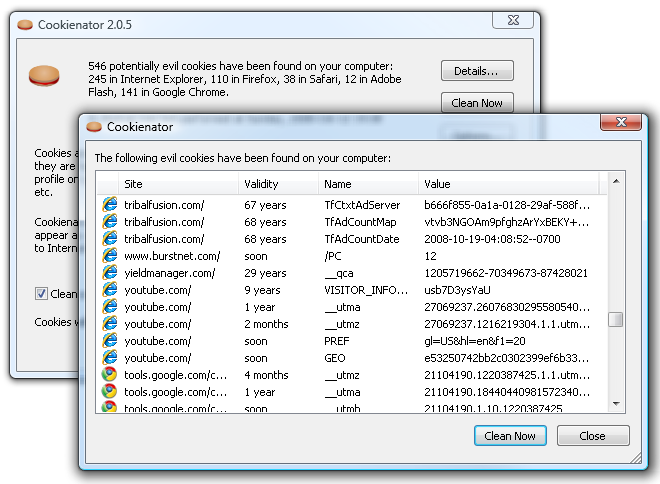Click the /PC cookie name cell
The height and width of the screenshot is (484, 660).
(x=333, y=256)
